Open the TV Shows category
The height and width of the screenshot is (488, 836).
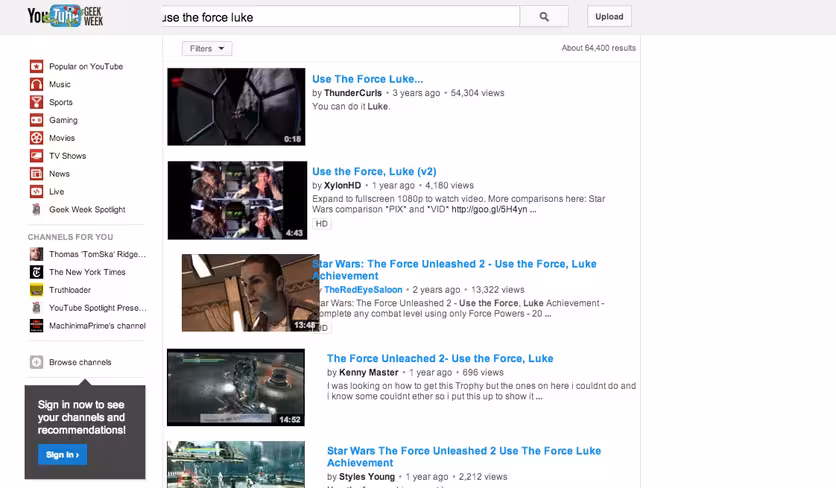67,156
